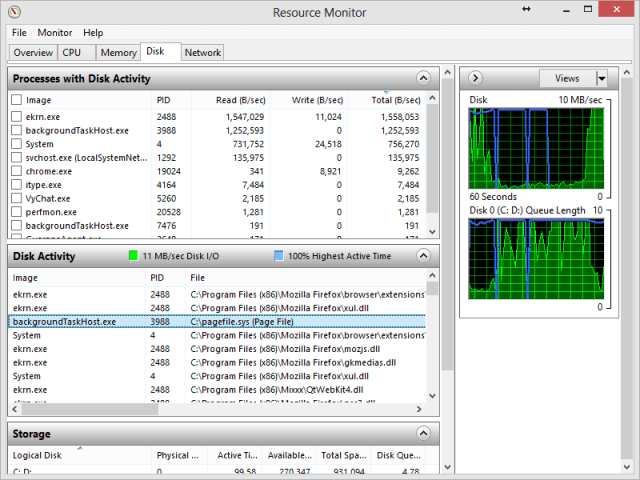The height and width of the screenshot is (480, 640).
Task: Click the Views button
Action: tap(567, 78)
